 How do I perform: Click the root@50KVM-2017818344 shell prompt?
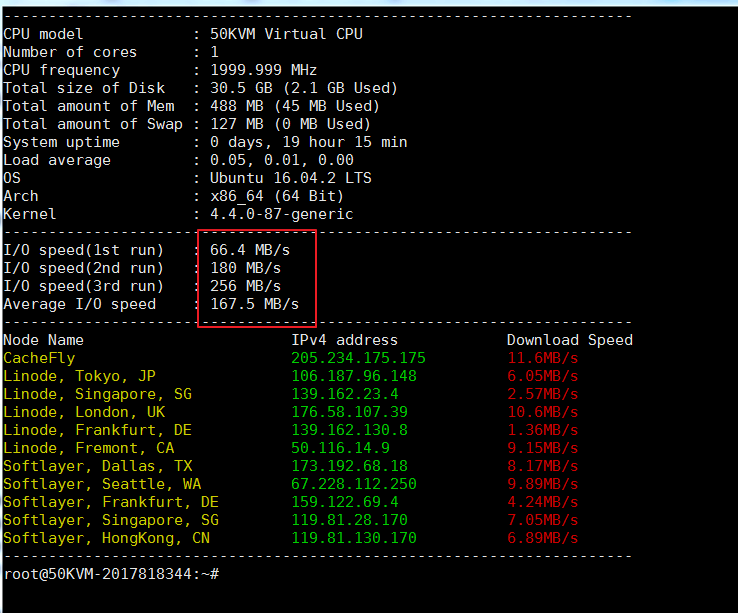point(111,574)
